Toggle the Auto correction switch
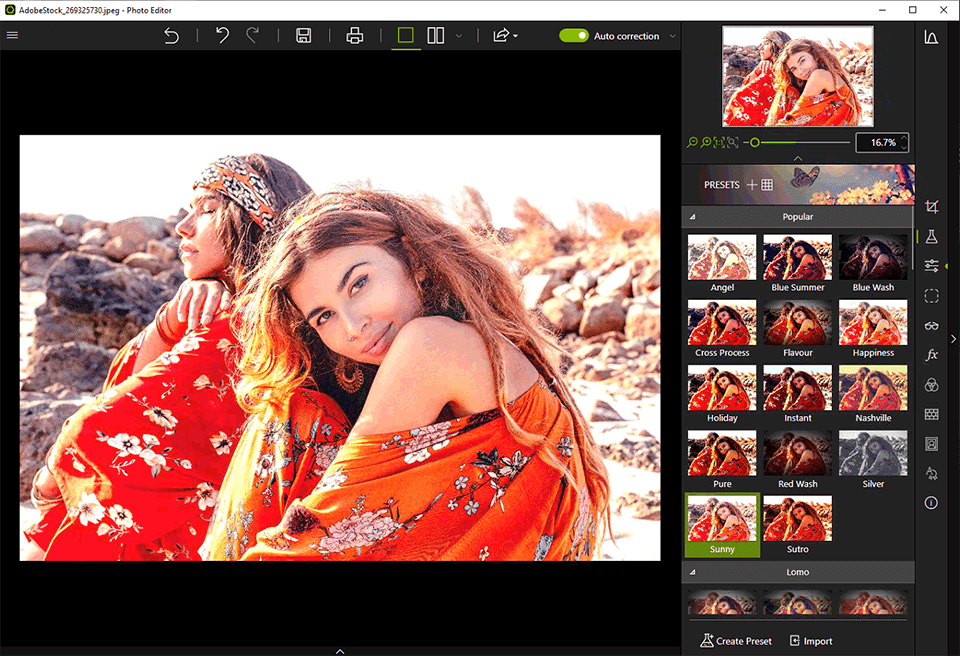 pos(574,36)
